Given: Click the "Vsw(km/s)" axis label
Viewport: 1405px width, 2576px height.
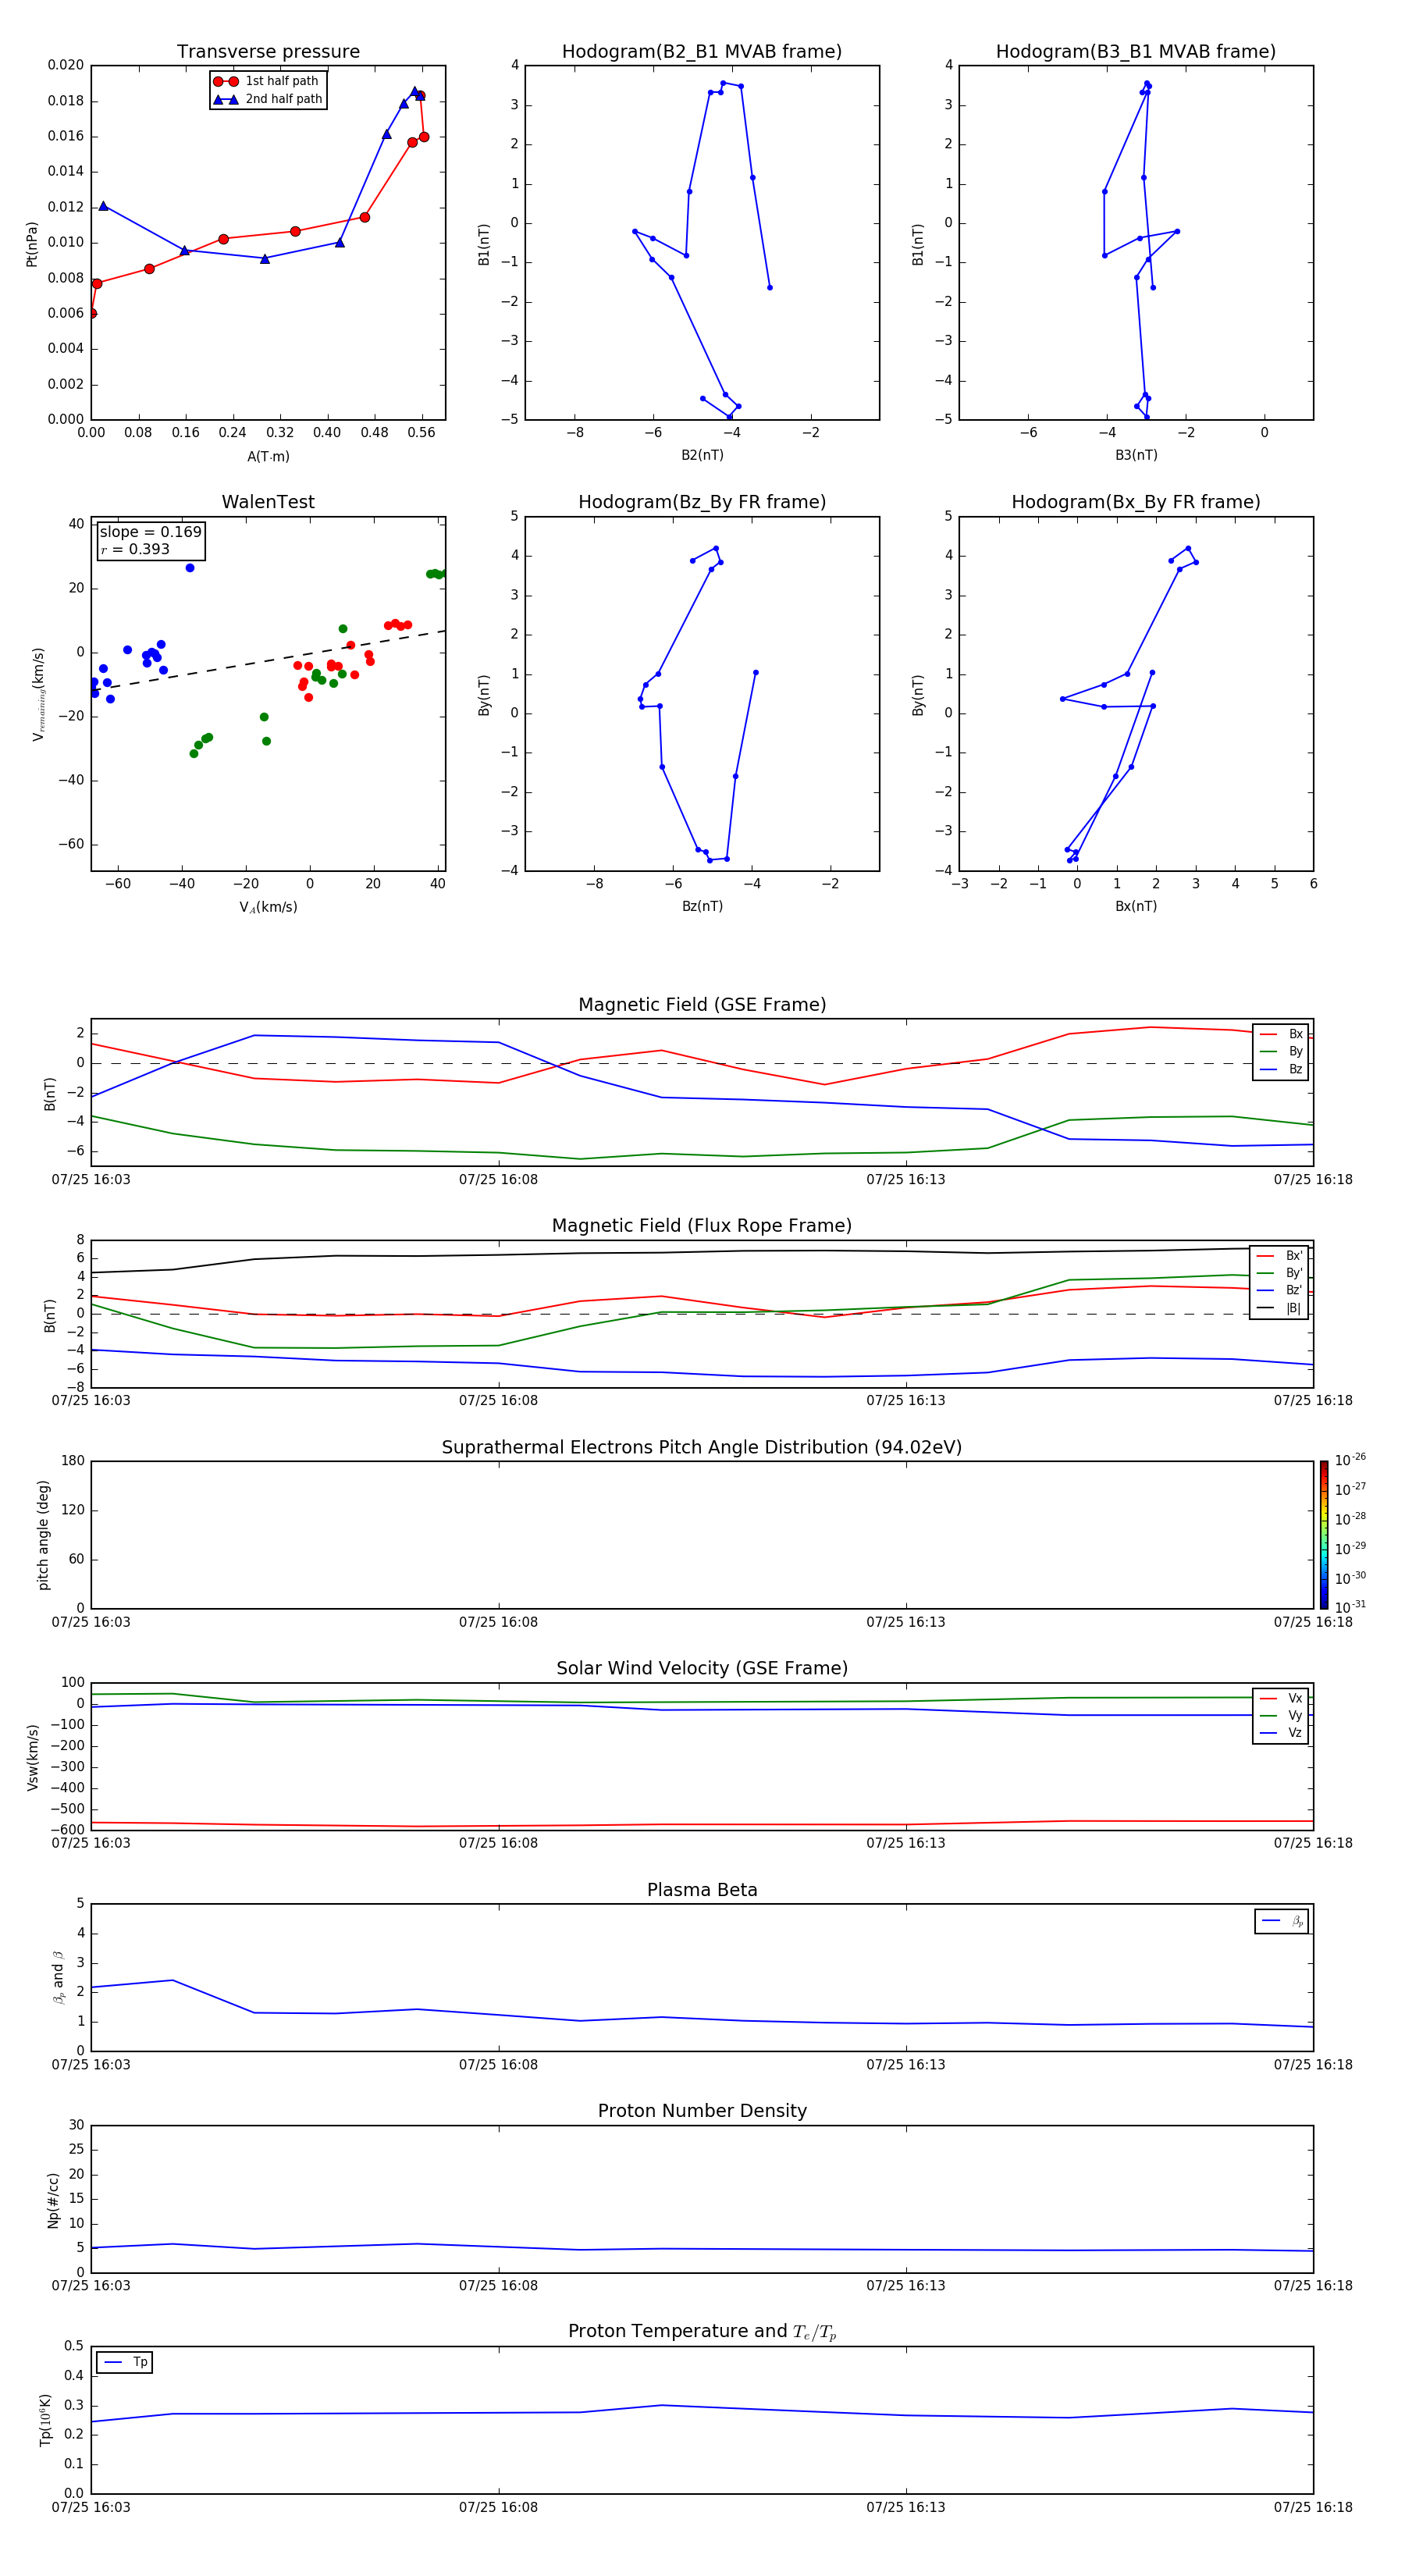Looking at the screenshot, I should click(x=32, y=1757).
